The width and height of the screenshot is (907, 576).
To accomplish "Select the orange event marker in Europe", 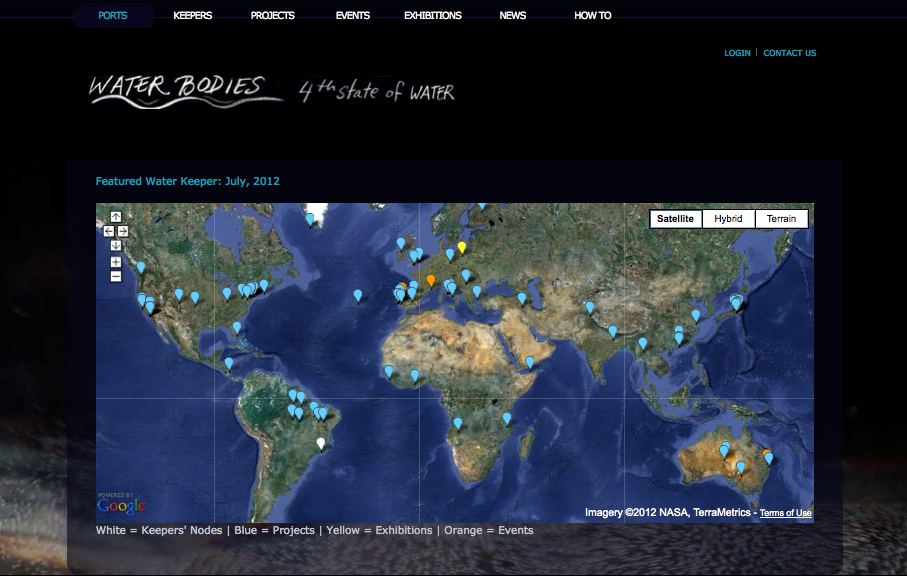I will (x=431, y=280).
